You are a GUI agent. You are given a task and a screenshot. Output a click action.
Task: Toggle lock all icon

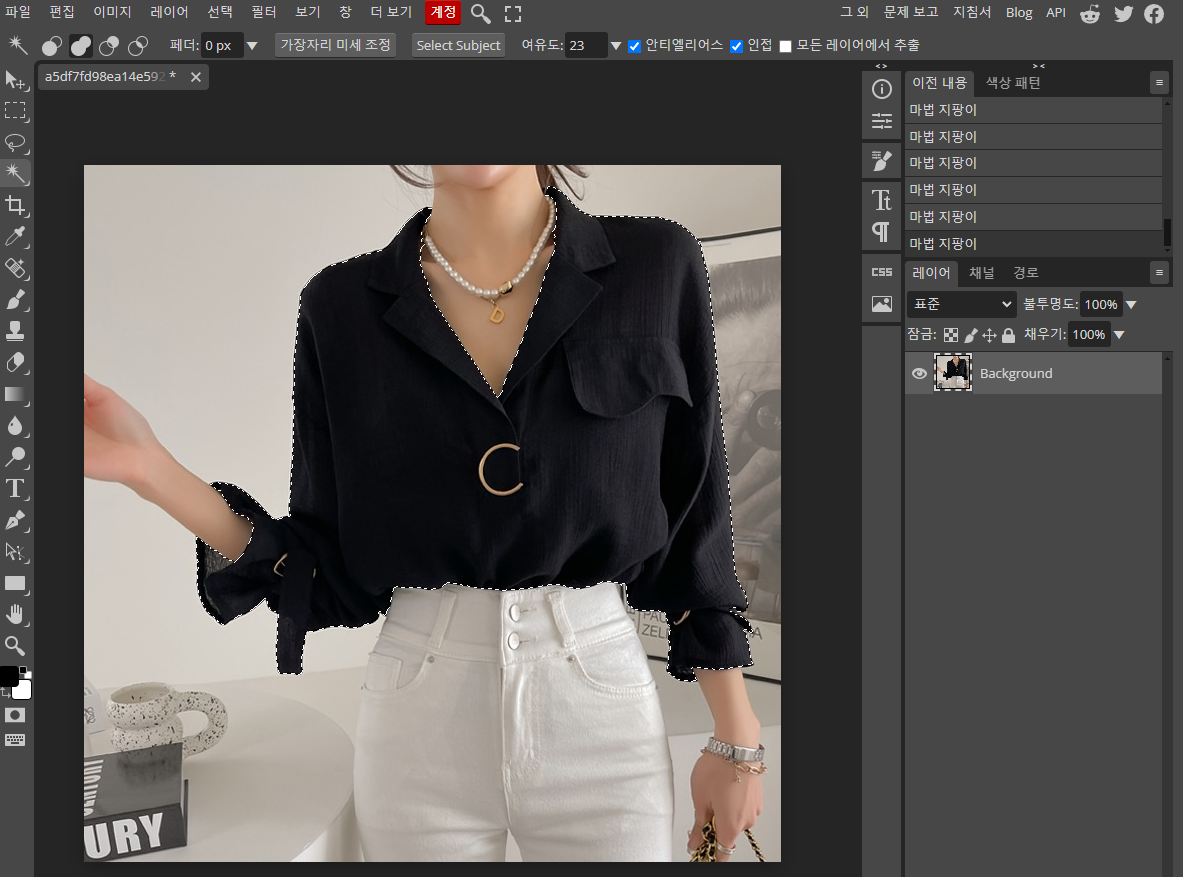tap(1008, 335)
